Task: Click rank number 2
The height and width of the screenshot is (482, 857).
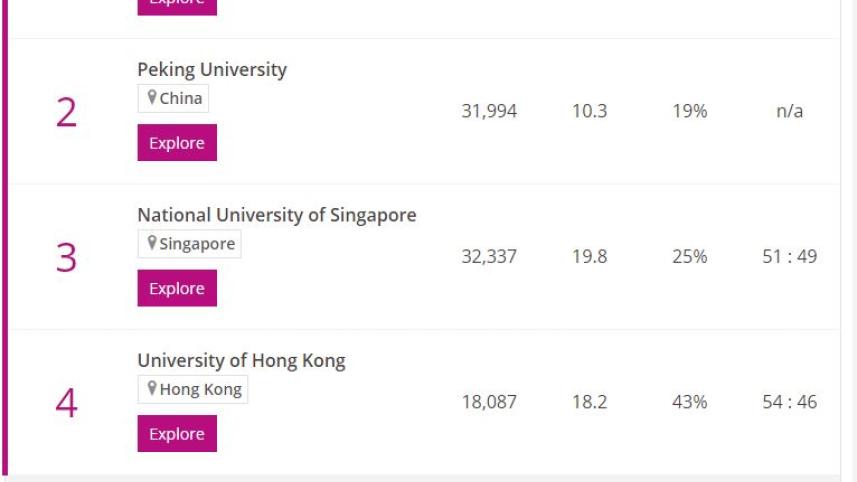Action: [66, 112]
